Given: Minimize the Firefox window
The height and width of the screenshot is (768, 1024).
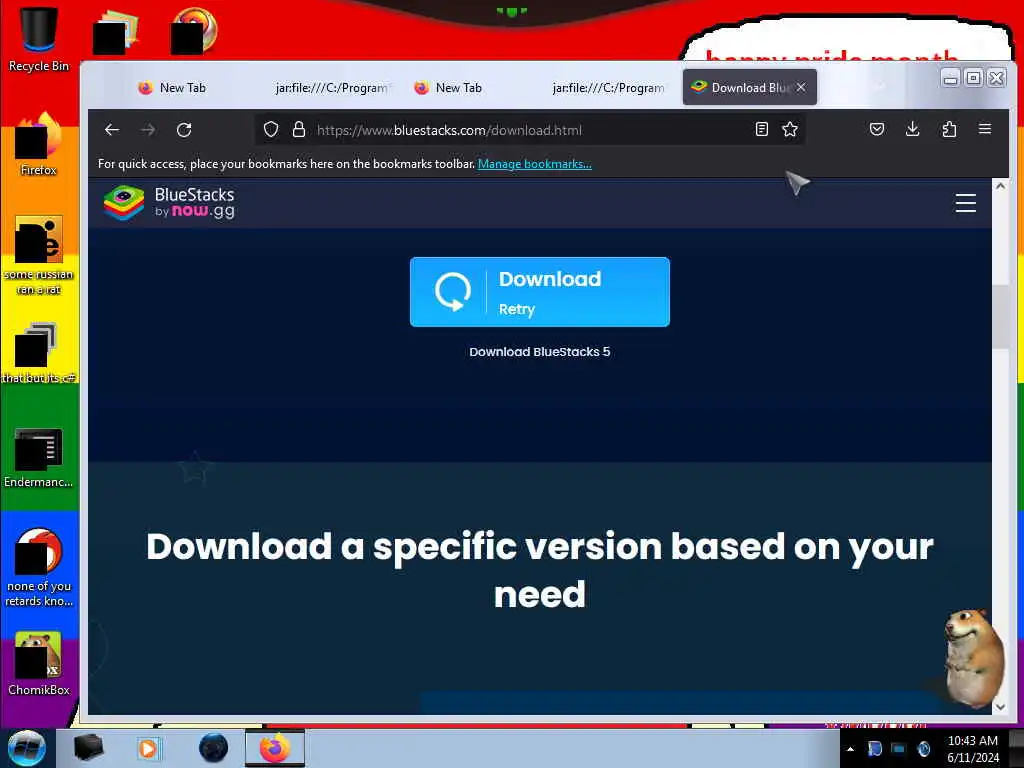Looking at the screenshot, I should [x=951, y=78].
